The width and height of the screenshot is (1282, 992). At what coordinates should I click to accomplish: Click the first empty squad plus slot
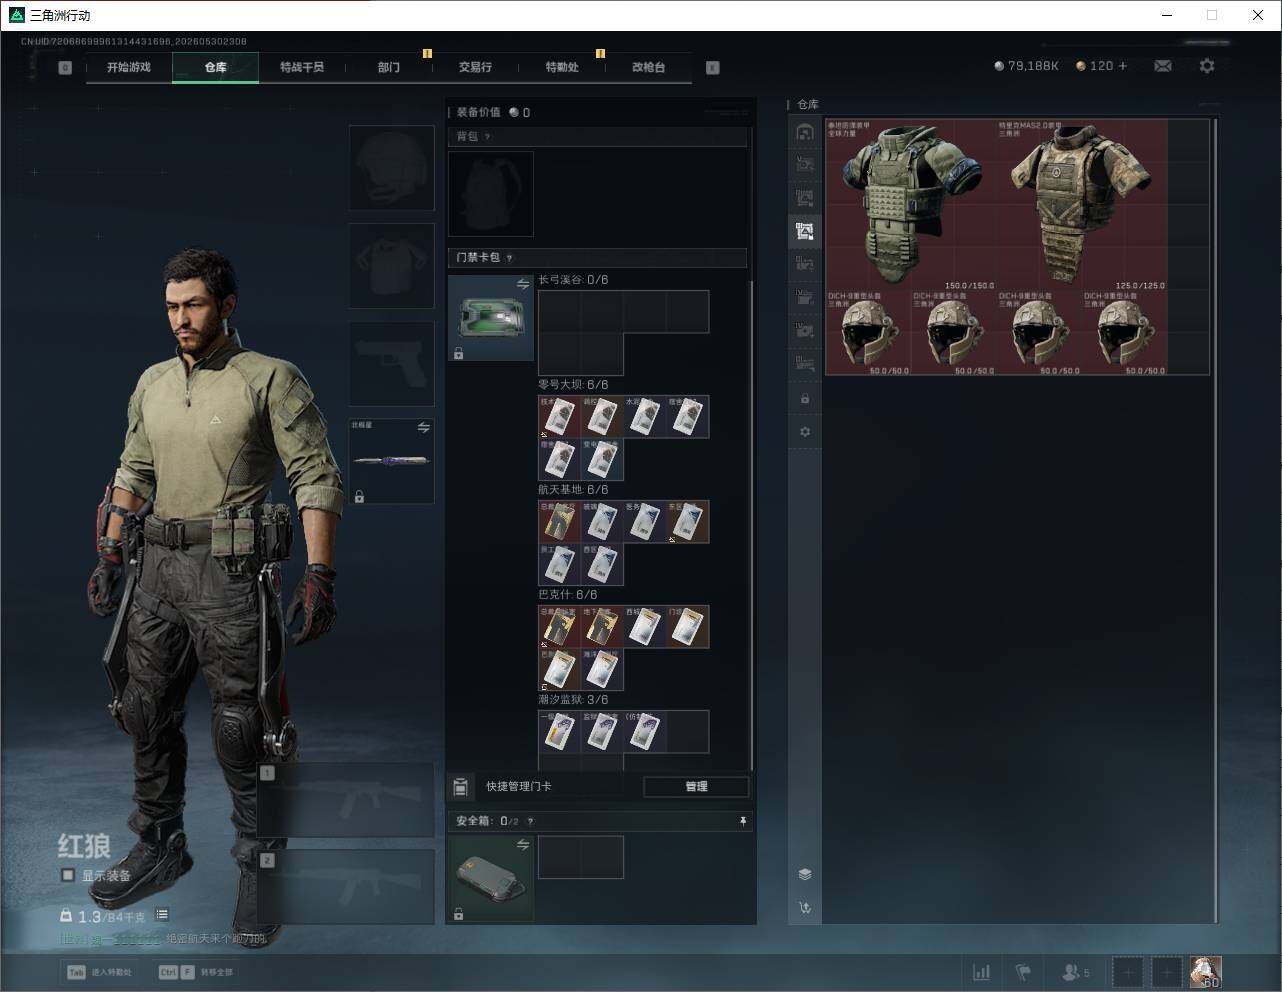pos(1128,972)
